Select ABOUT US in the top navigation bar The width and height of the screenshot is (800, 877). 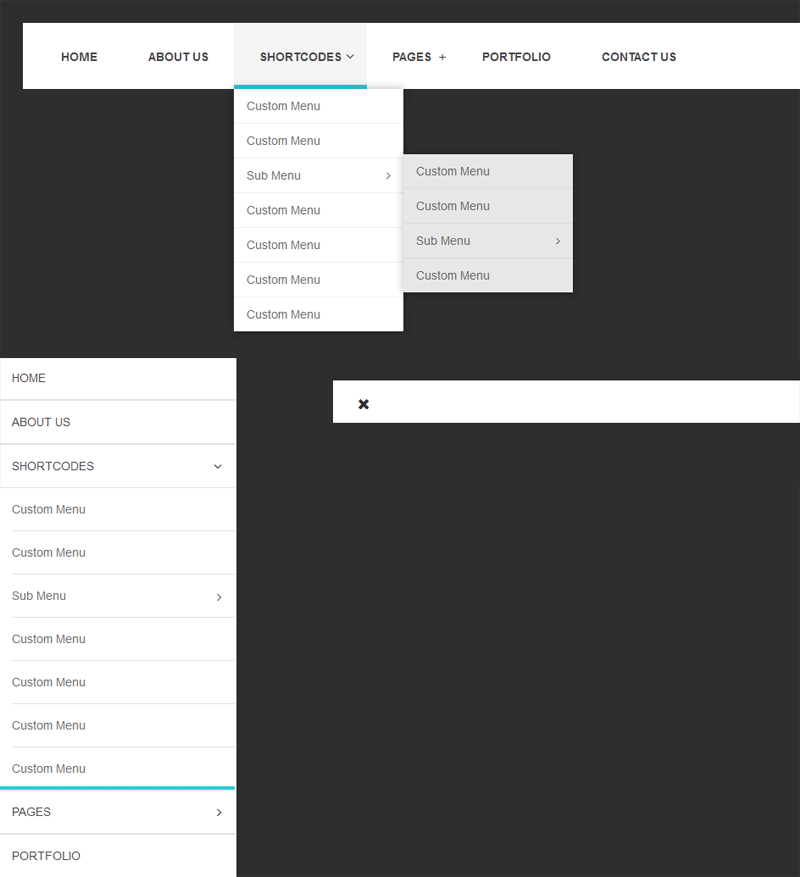(178, 57)
